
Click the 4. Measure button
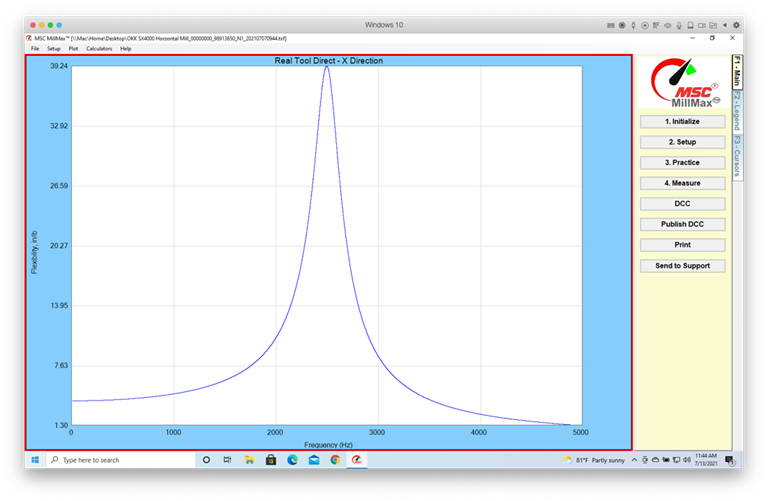[x=682, y=183]
